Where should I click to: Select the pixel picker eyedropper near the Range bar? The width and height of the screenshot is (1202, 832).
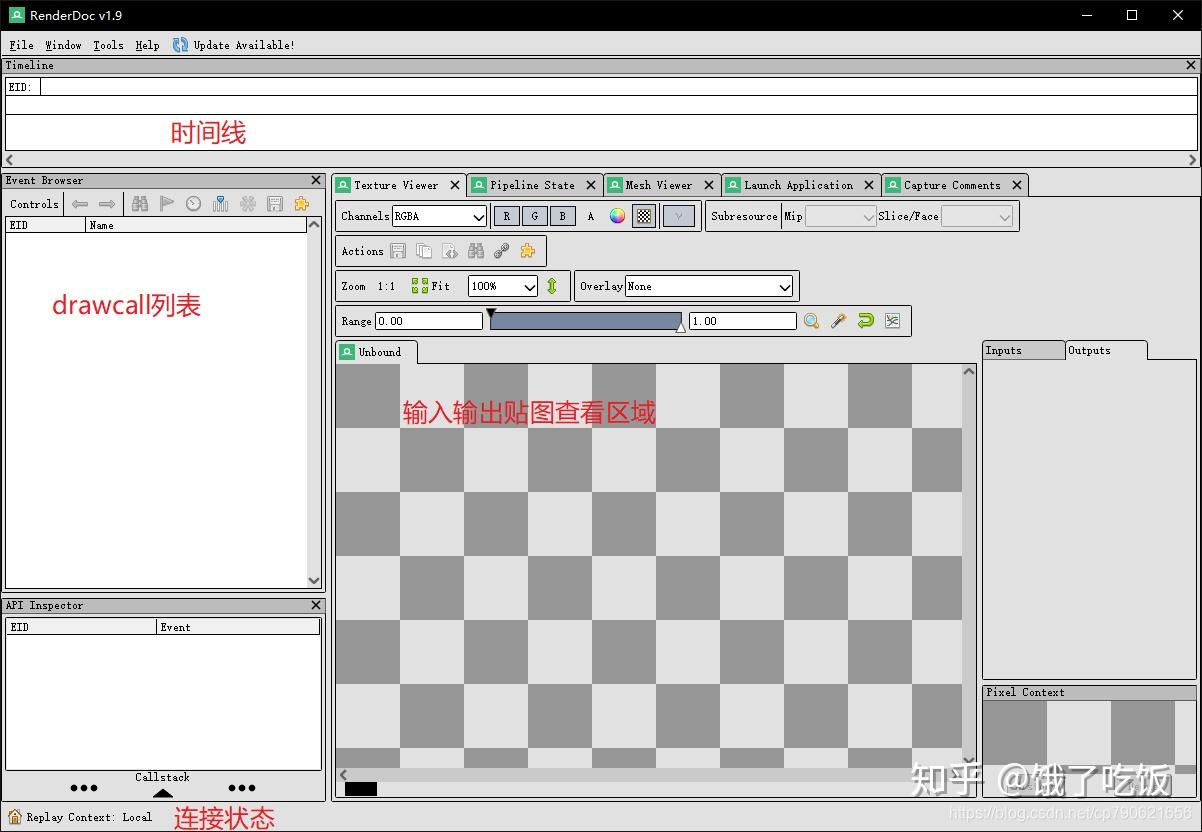tap(838, 320)
